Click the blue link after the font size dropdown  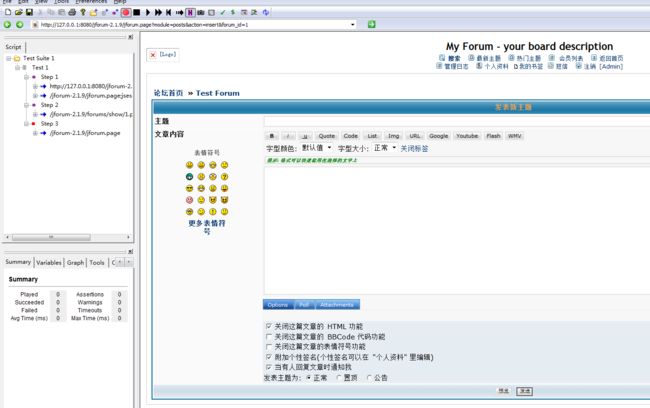414,148
